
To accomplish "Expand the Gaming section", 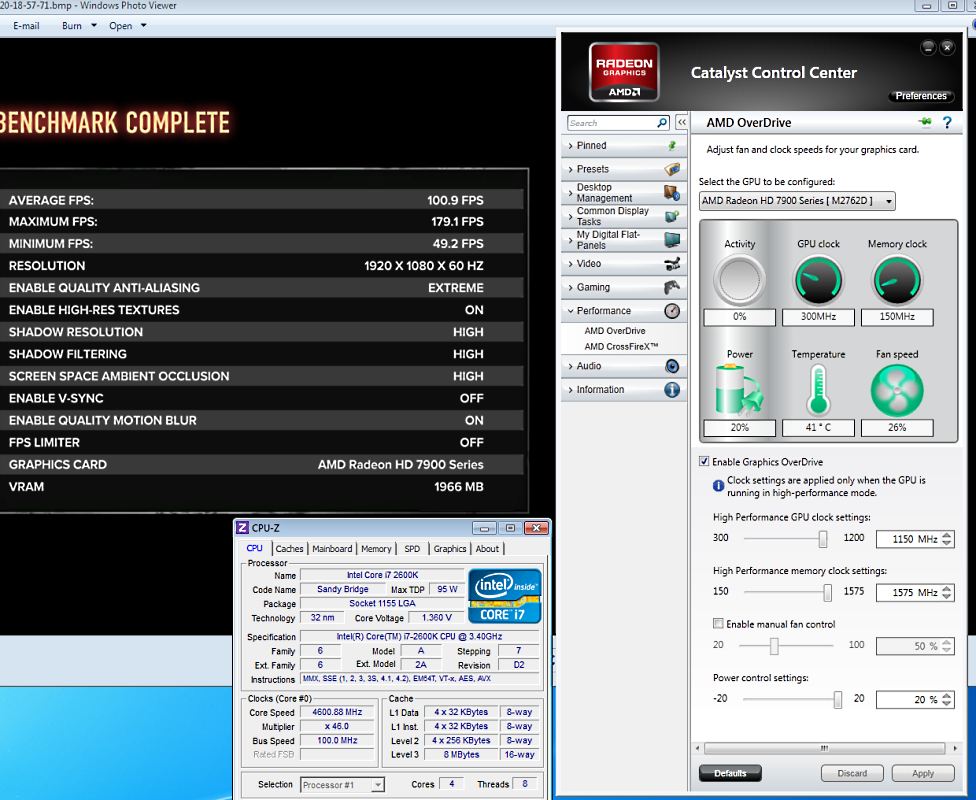I will coord(571,288).
